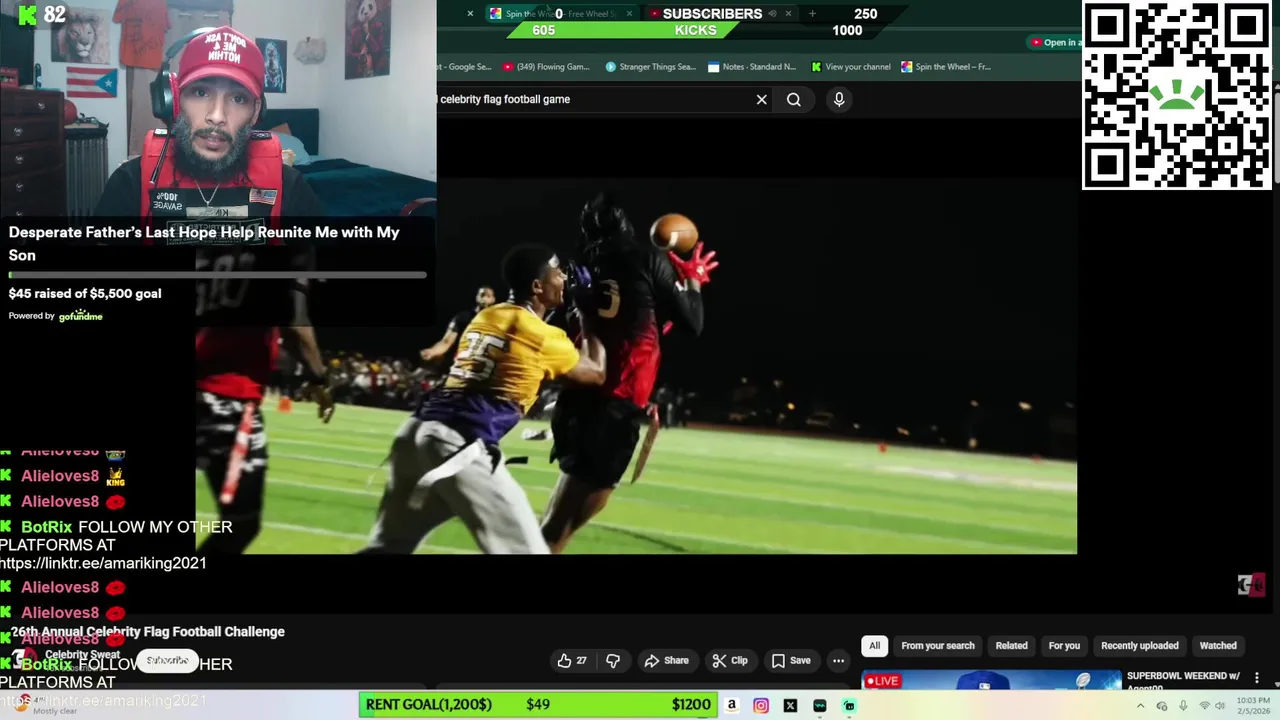Open linktr.ee/amariking2021 chat link

point(103,563)
